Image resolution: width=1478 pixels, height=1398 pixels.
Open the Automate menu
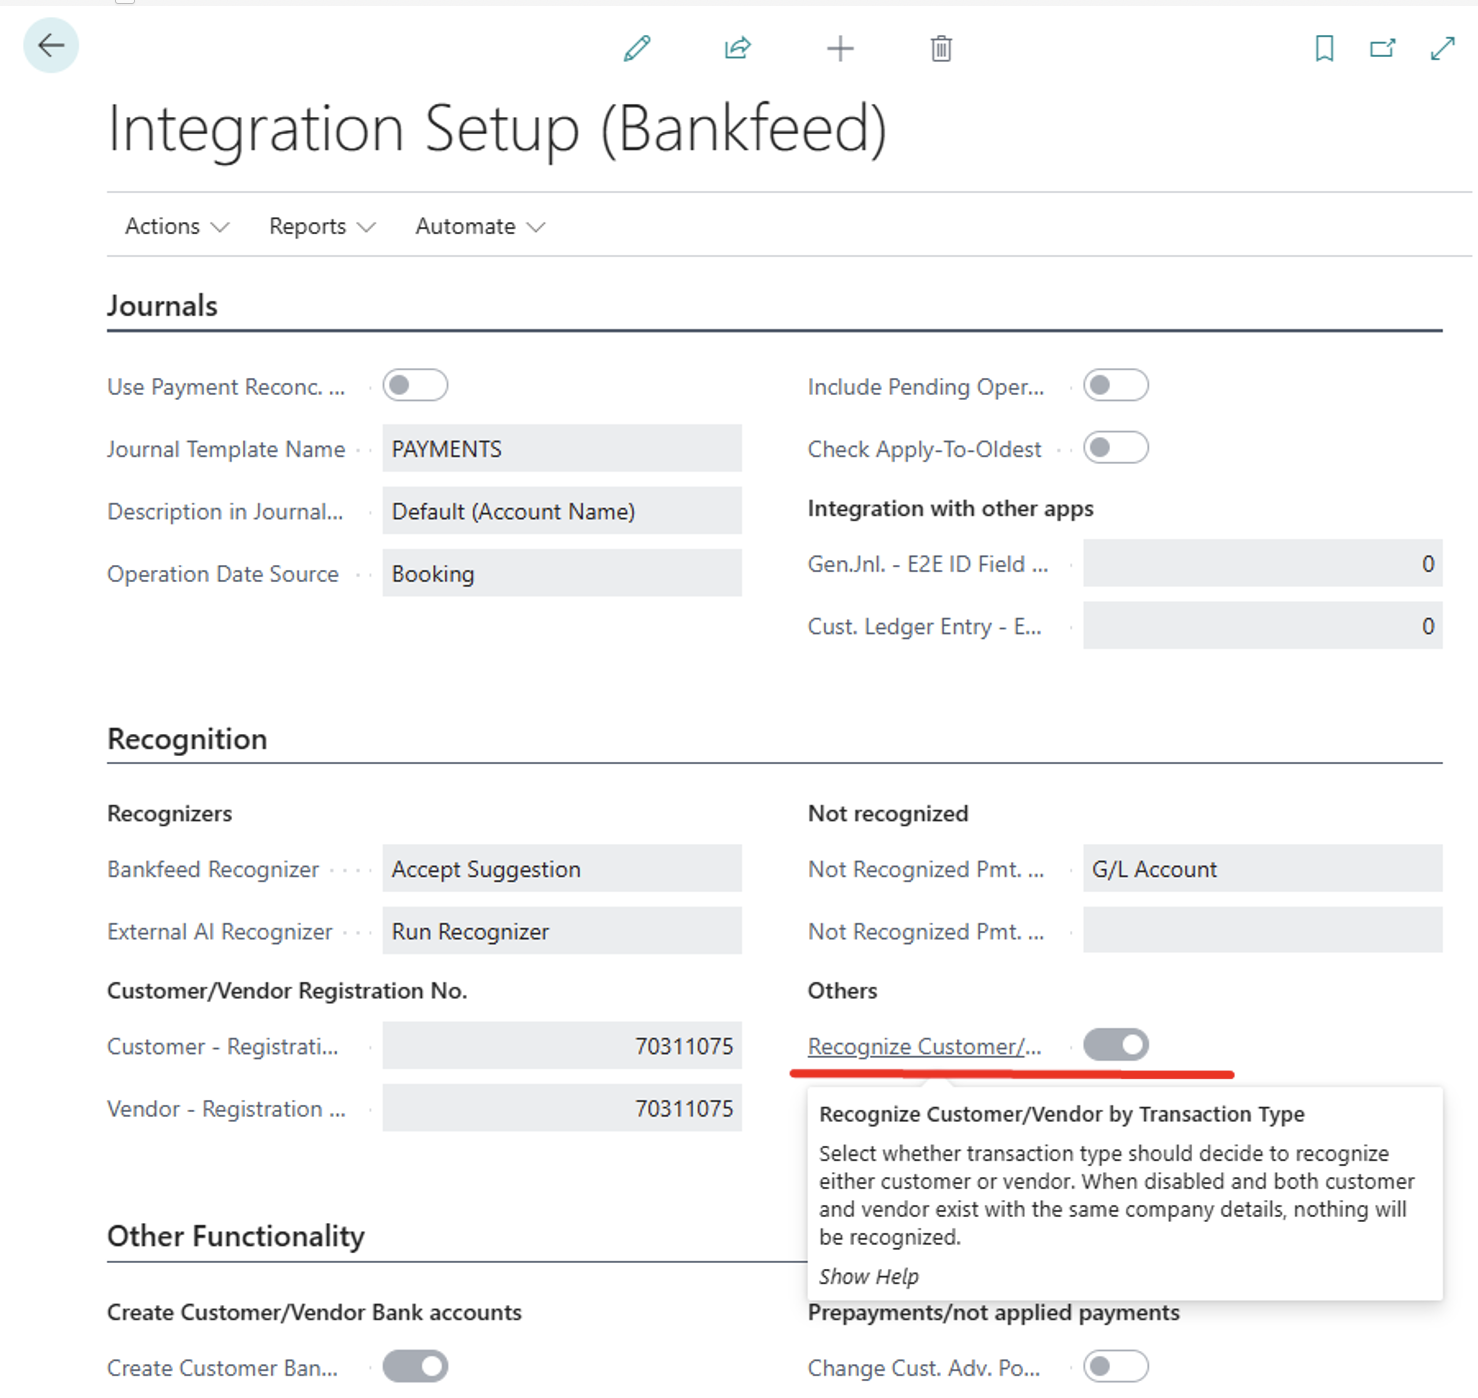480,227
